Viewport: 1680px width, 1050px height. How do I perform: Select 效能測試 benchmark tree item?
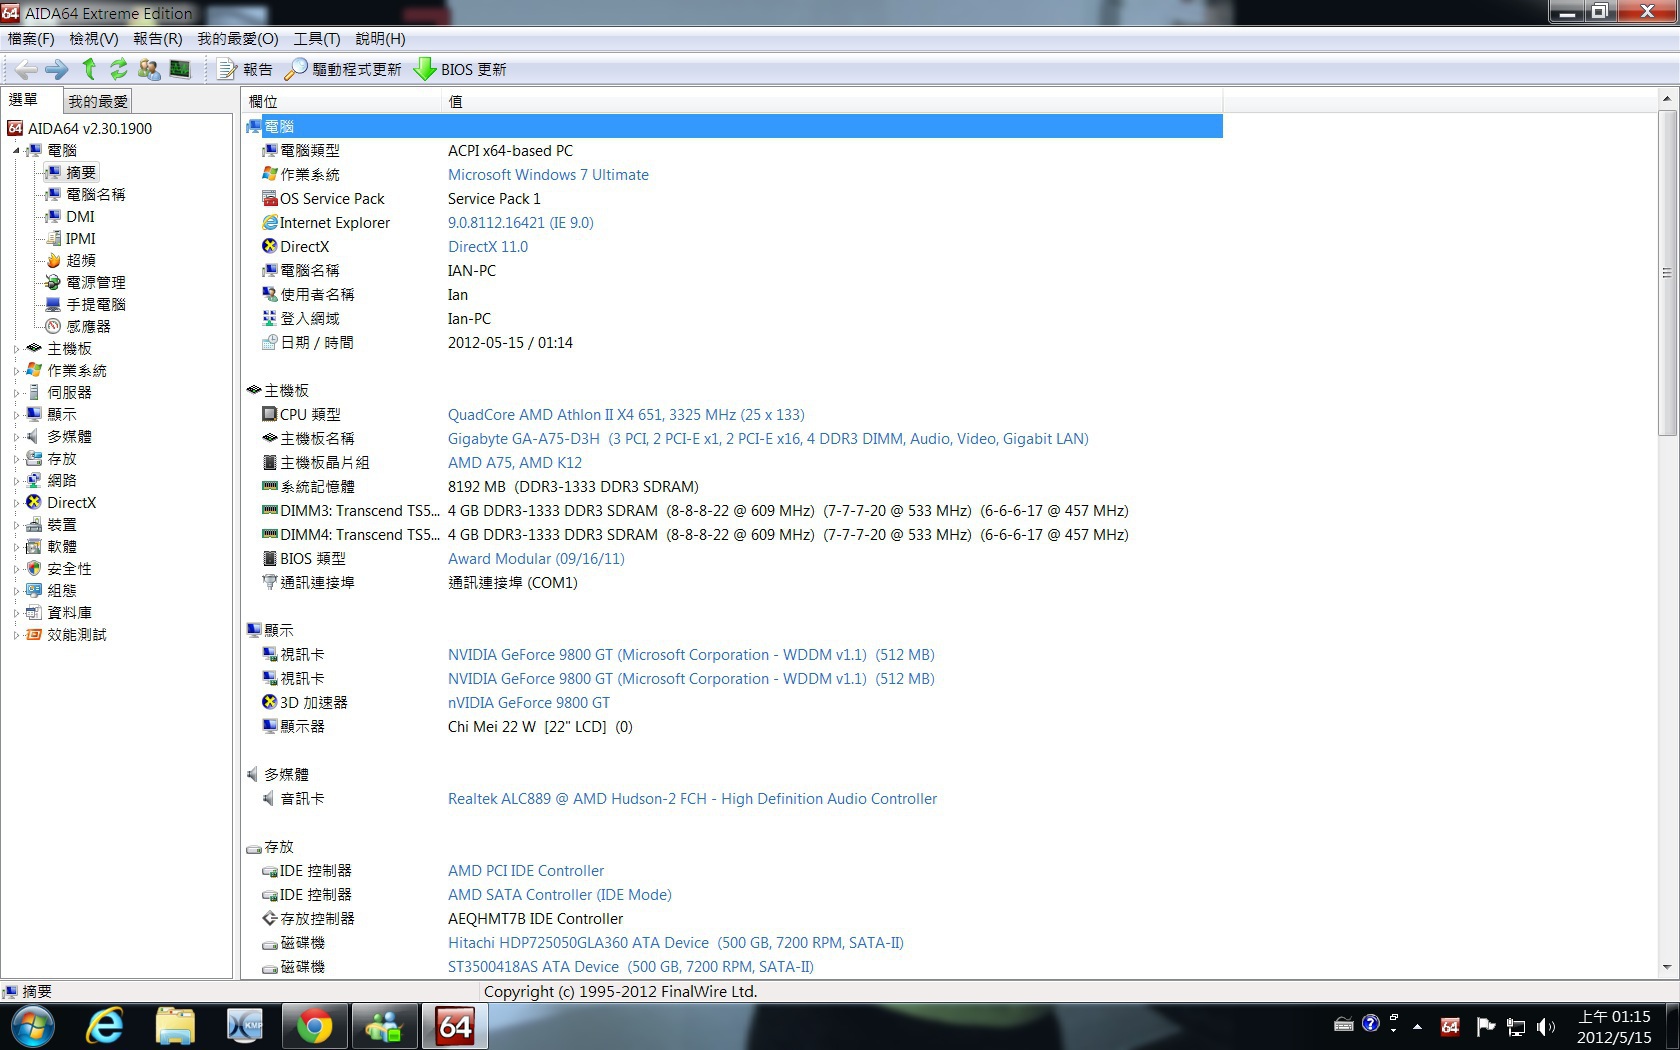76,635
